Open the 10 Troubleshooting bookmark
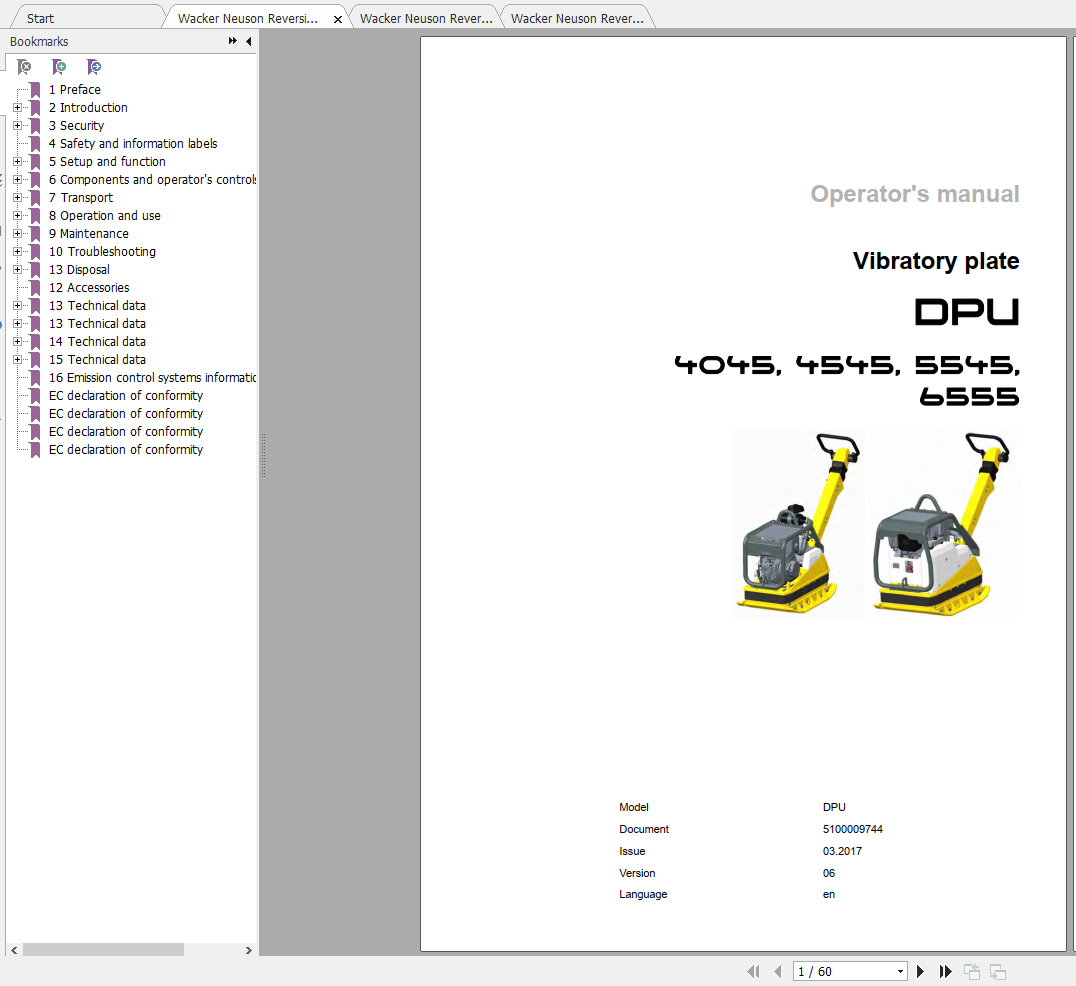The image size is (1076, 986). click(102, 252)
